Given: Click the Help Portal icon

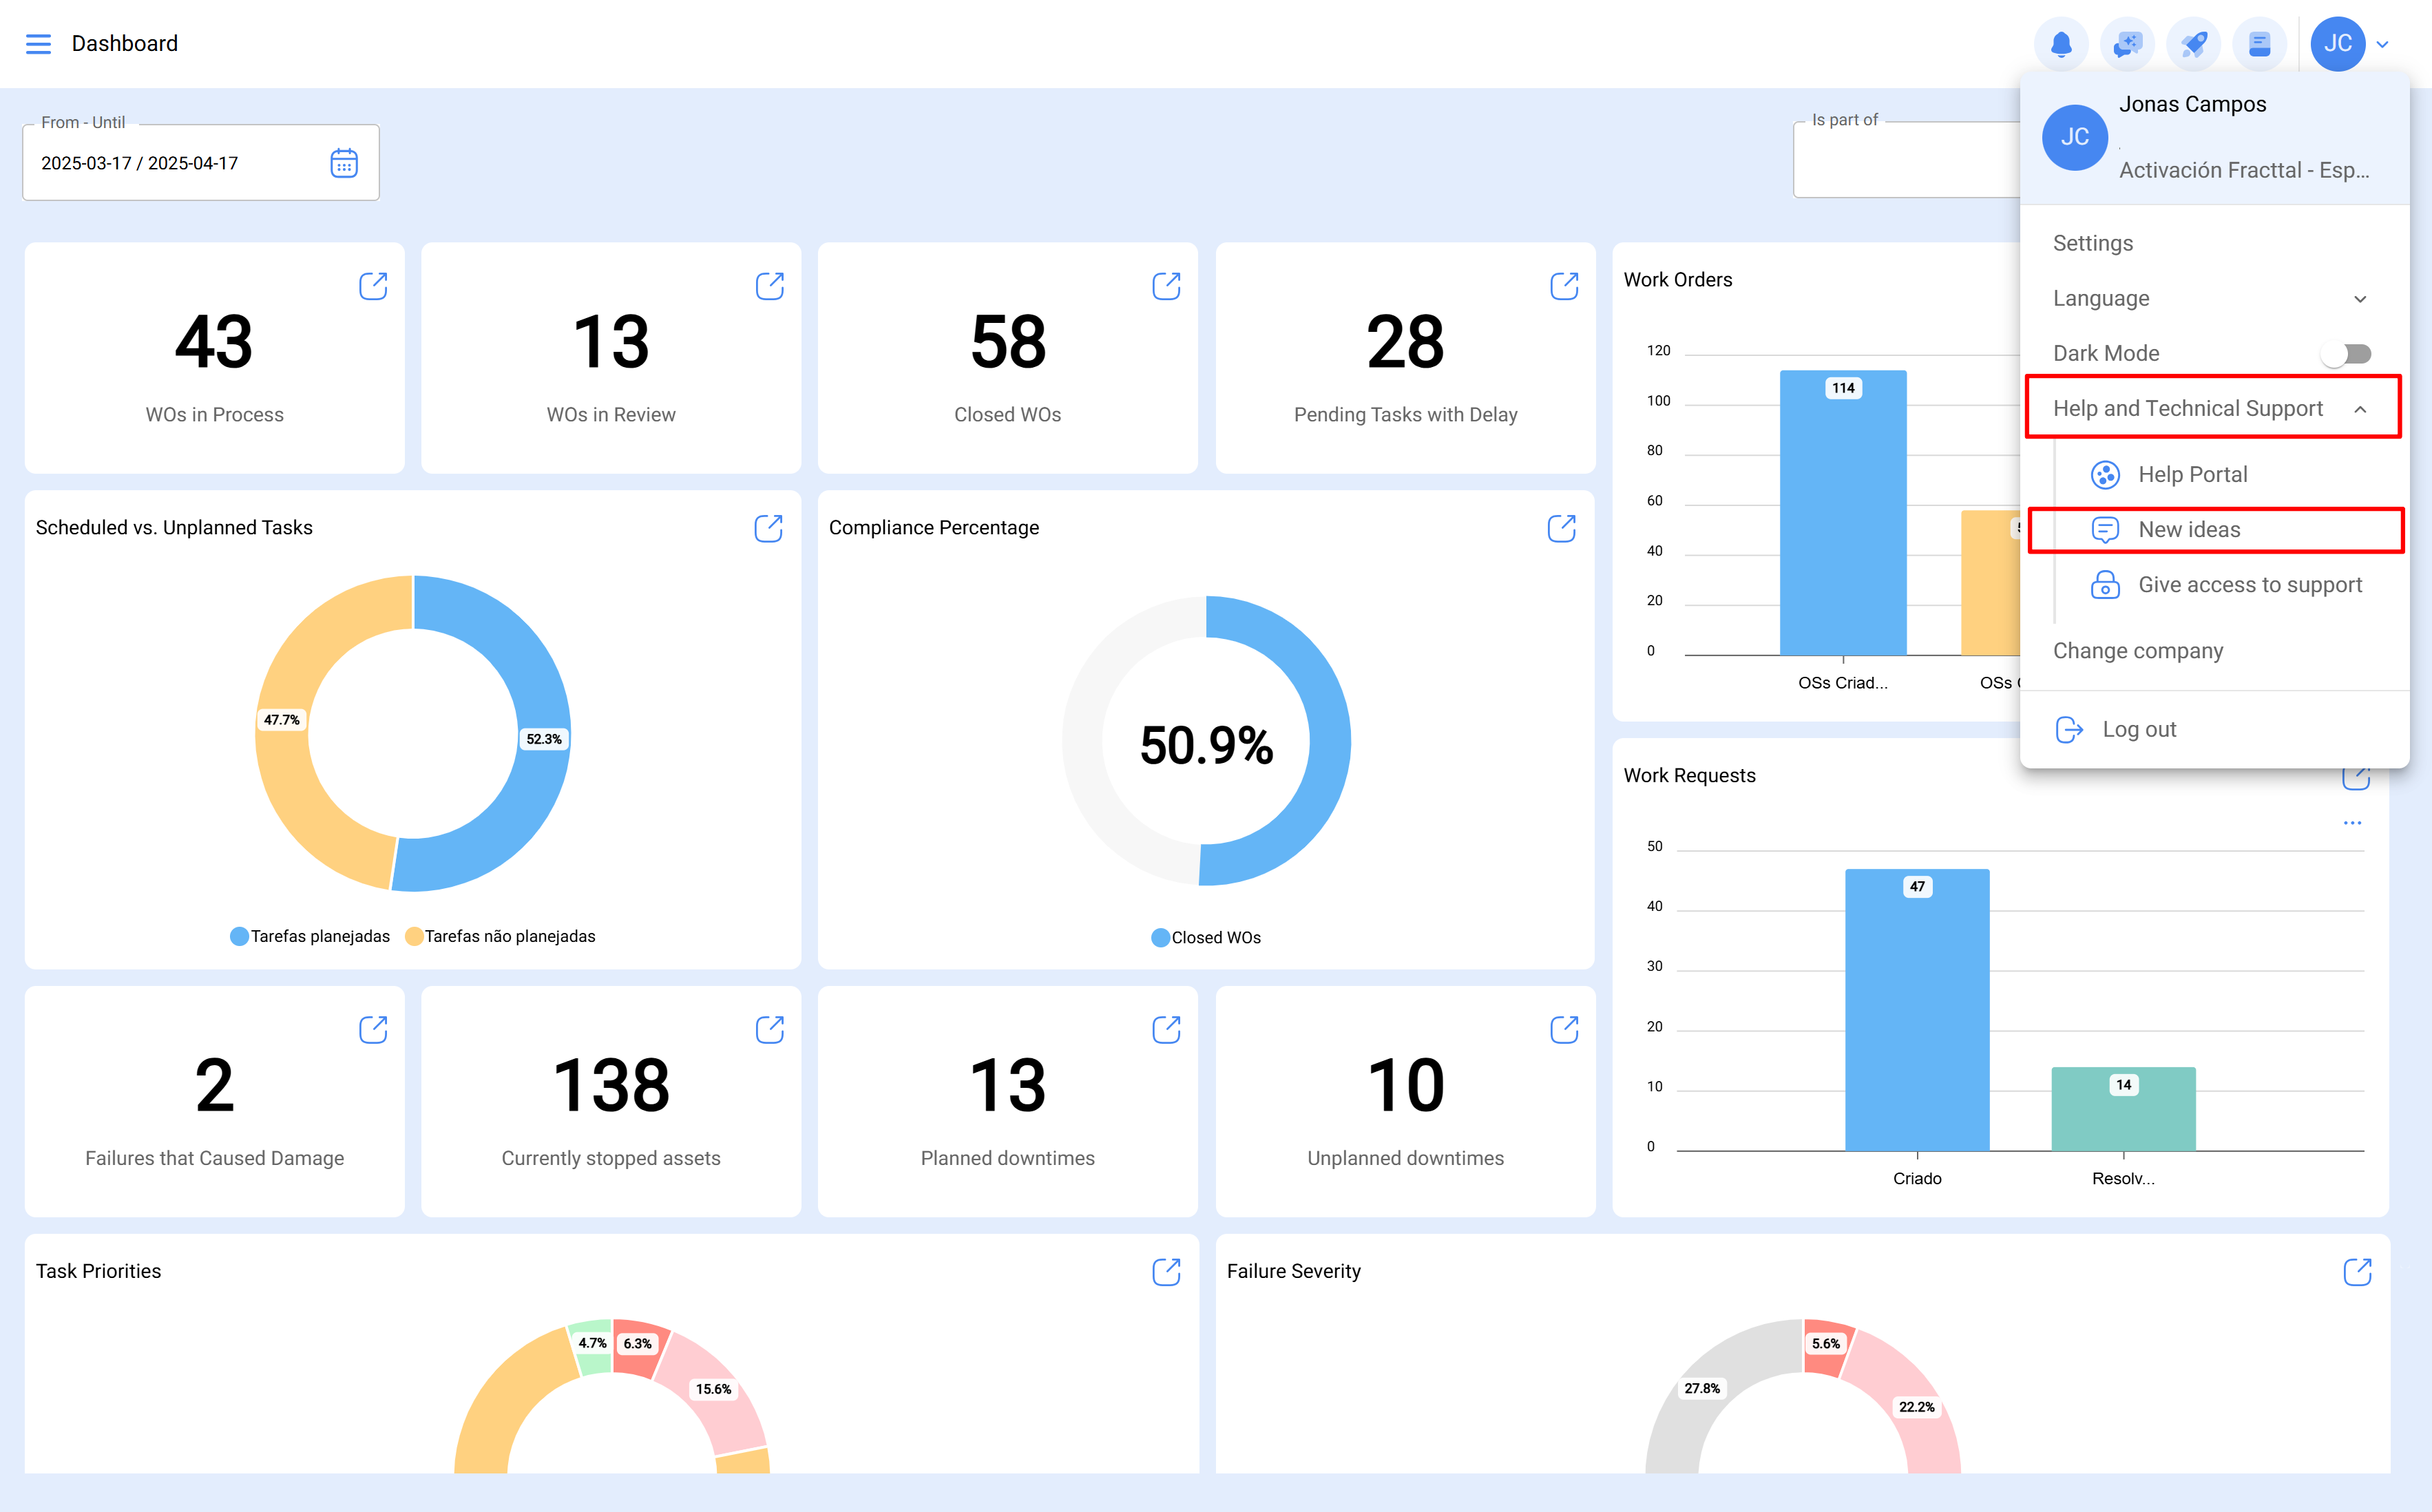Looking at the screenshot, I should (x=2105, y=475).
